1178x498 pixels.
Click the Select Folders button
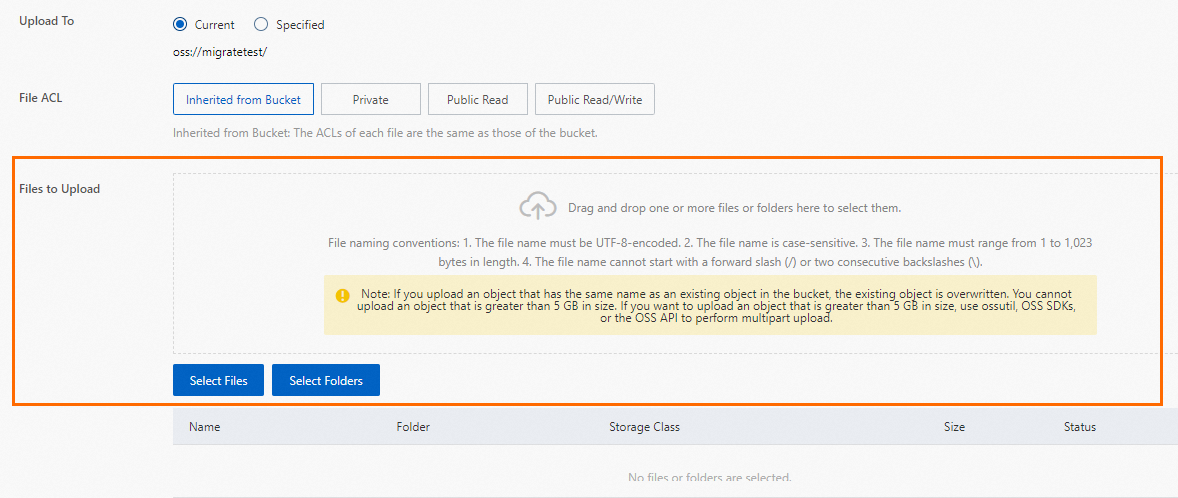pyautogui.click(x=326, y=381)
